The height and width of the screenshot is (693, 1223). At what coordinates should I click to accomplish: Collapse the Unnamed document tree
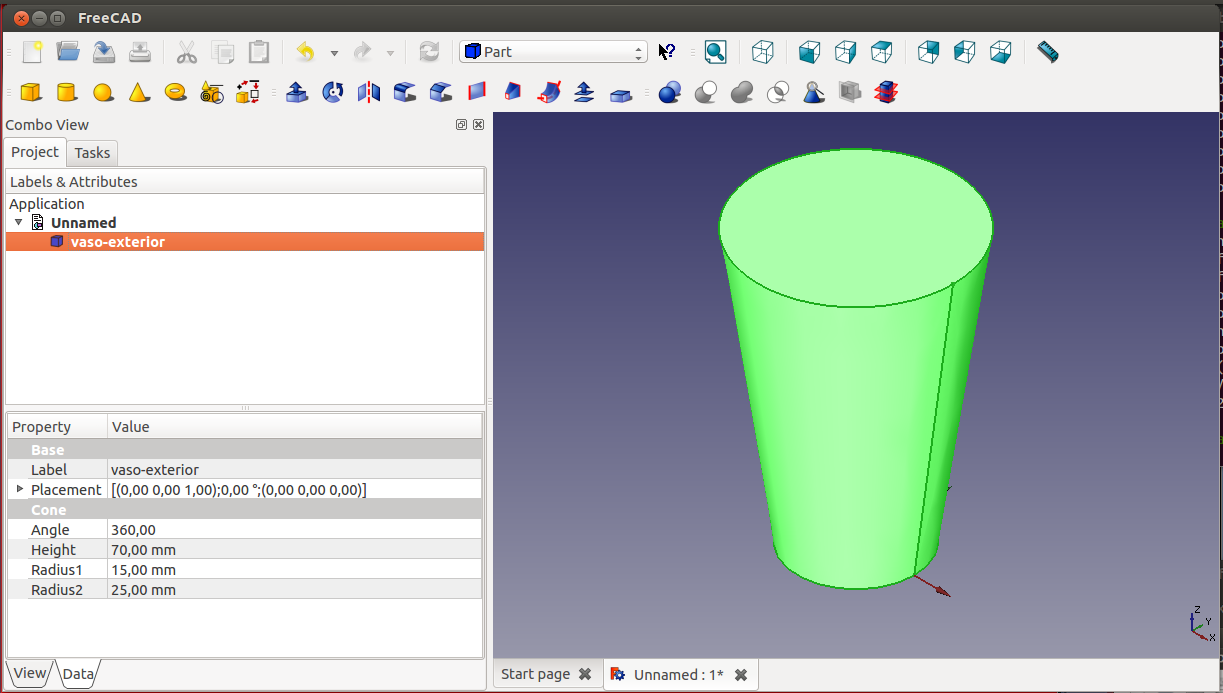[x=18, y=222]
